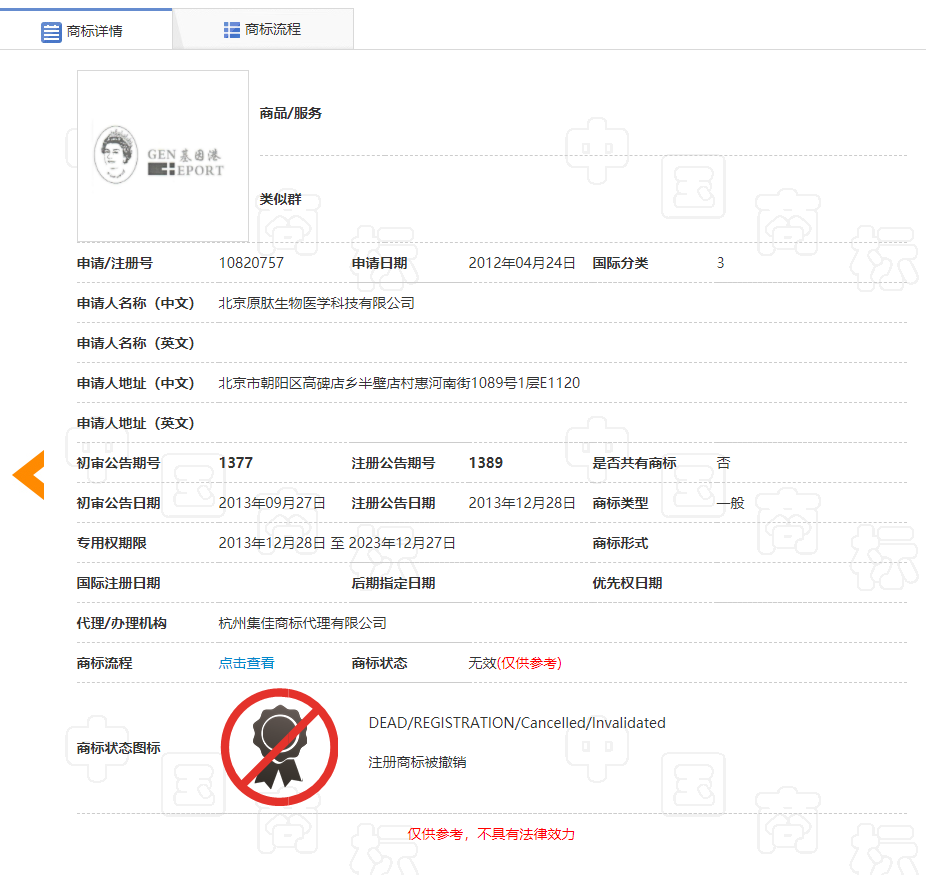Select the applicant address text in Chaoyang district
This screenshot has height=875, width=926.
coord(399,383)
